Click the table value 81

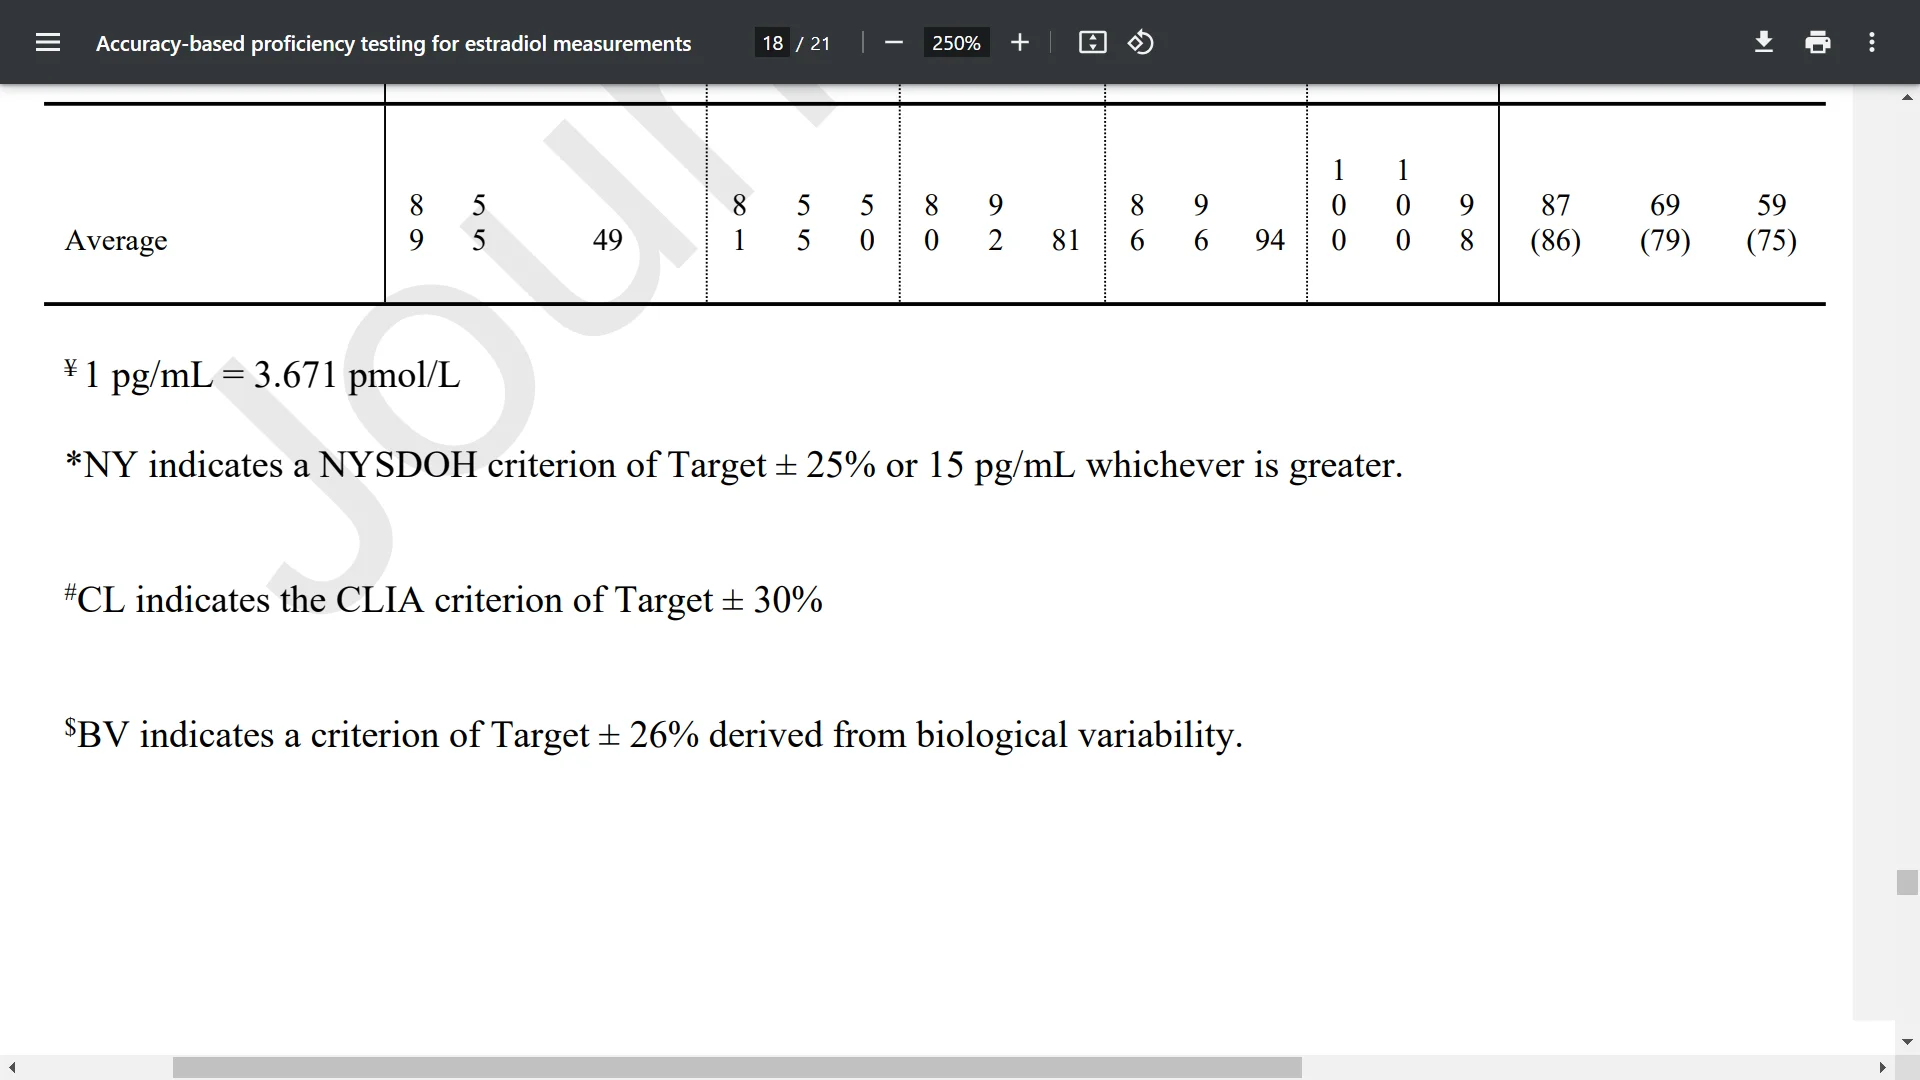[1065, 240]
